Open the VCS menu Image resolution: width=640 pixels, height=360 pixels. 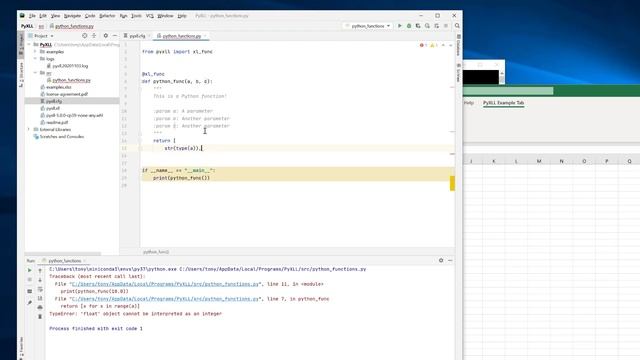pyautogui.click(x=150, y=16)
